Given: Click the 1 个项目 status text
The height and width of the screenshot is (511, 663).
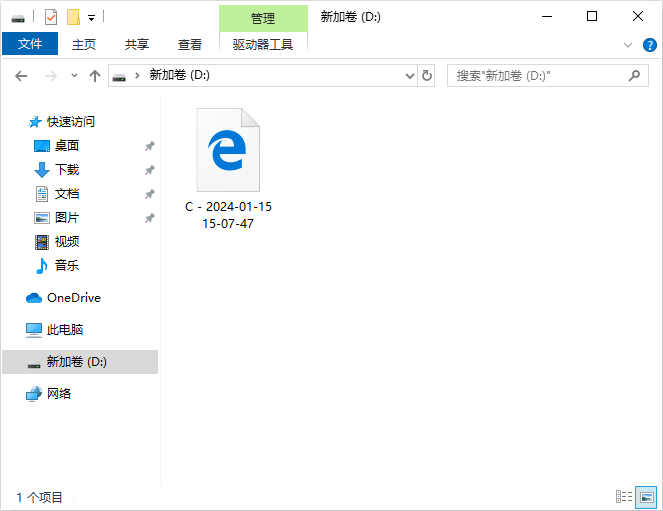Looking at the screenshot, I should (39, 497).
